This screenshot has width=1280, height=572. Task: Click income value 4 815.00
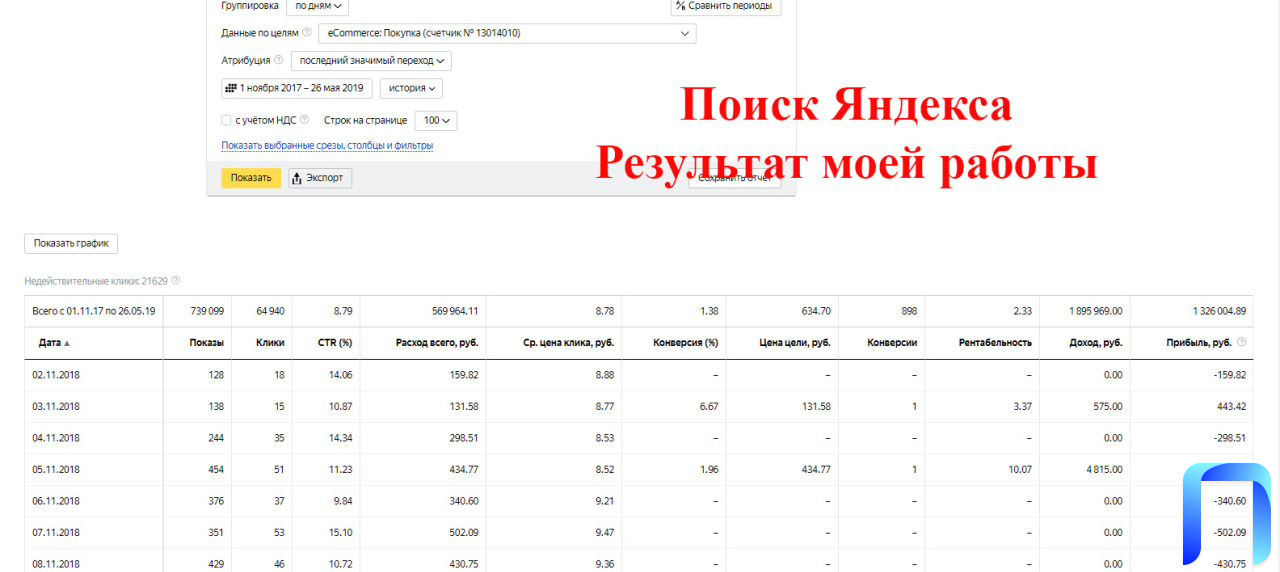click(1102, 469)
